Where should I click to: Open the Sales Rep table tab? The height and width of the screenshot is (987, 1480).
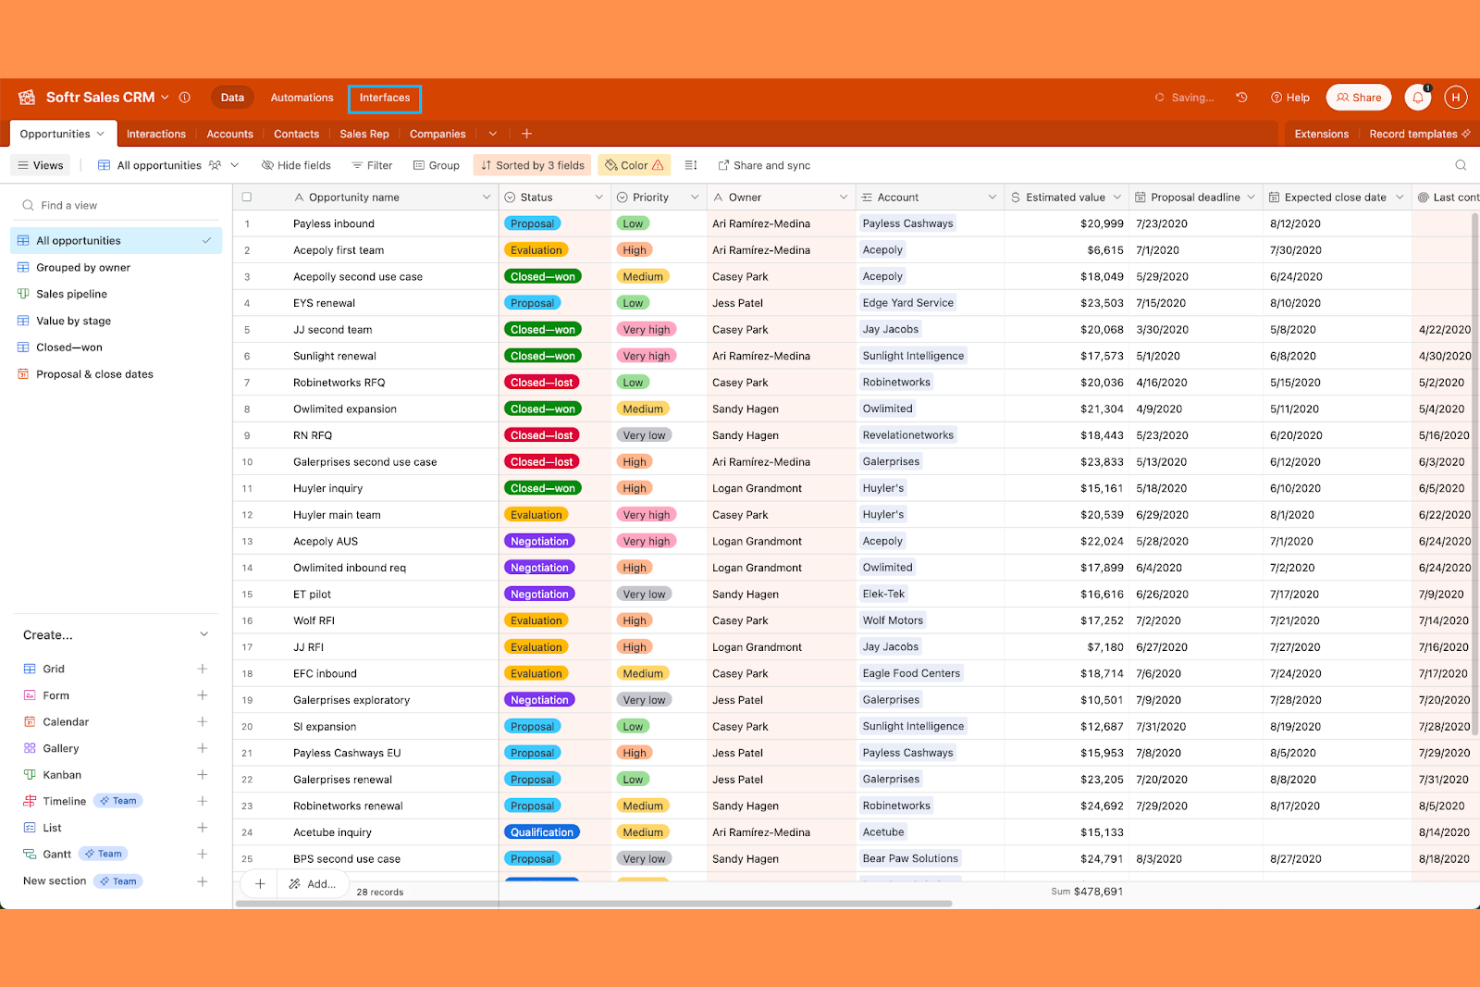(x=364, y=134)
